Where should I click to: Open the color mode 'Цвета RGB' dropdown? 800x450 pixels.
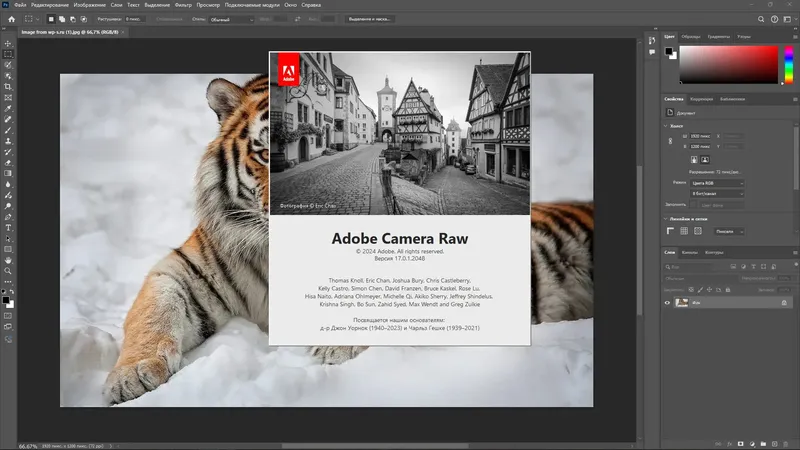(716, 183)
